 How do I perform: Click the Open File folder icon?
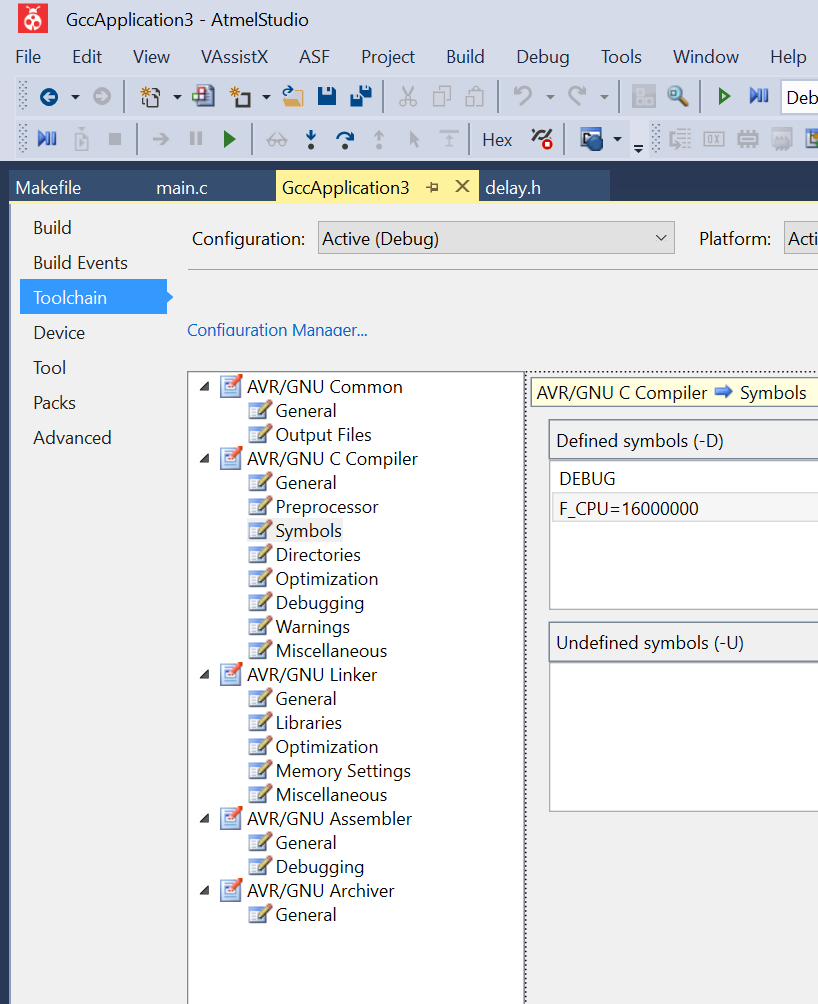pos(293,97)
